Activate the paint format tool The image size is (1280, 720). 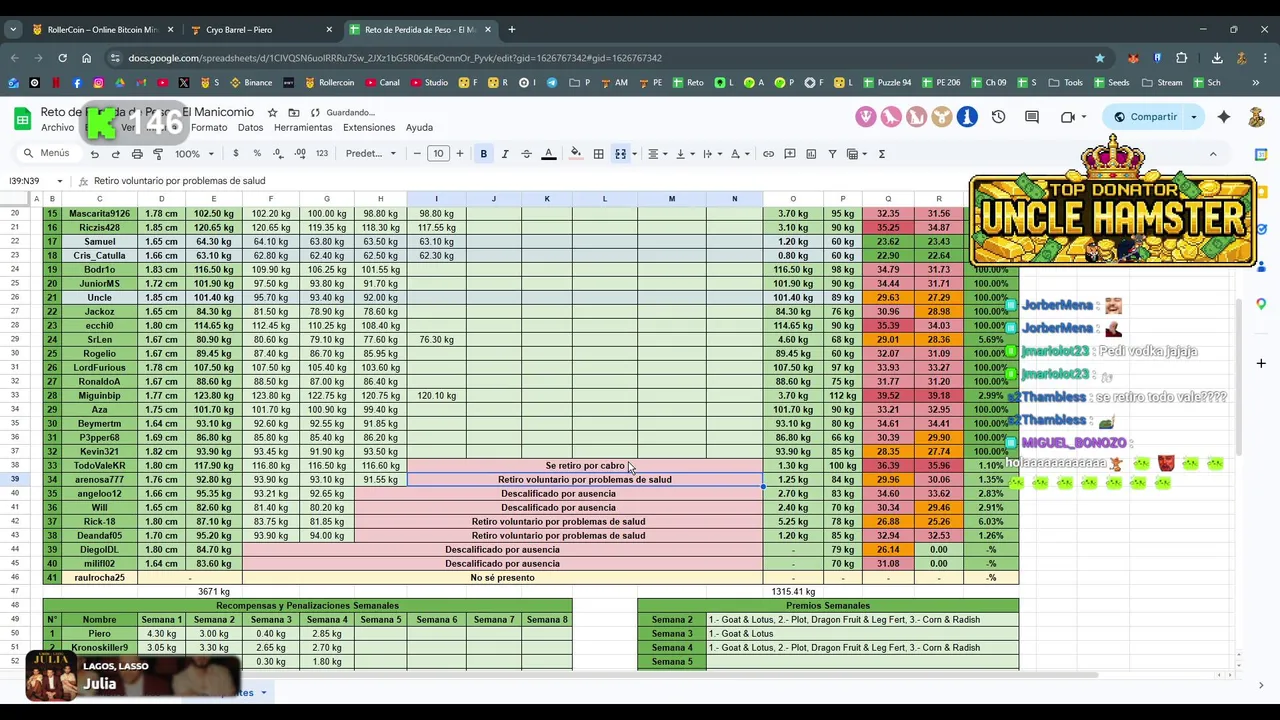pos(158,154)
